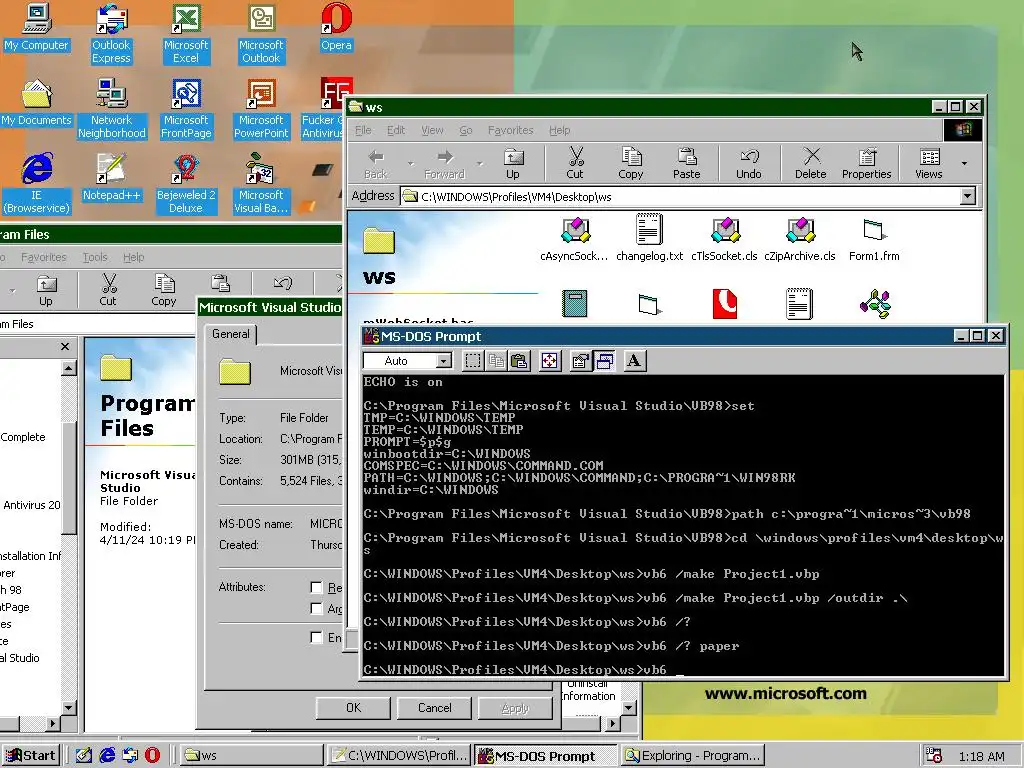Viewport: 1024px width, 768px height.
Task: Click Internet Explorer icon in quick launch
Action: point(107,756)
